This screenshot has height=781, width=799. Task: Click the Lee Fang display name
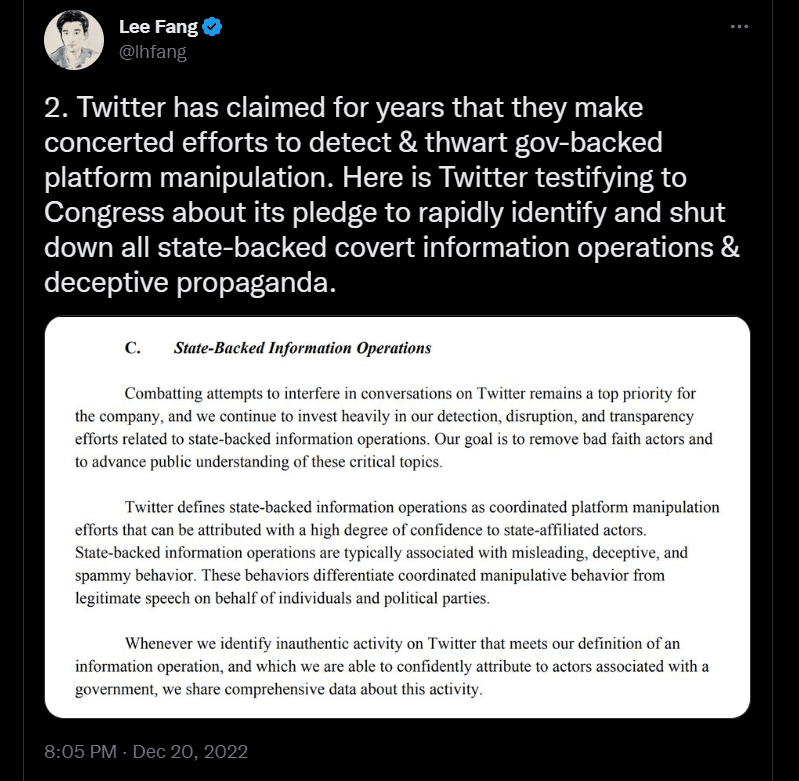pos(158,27)
